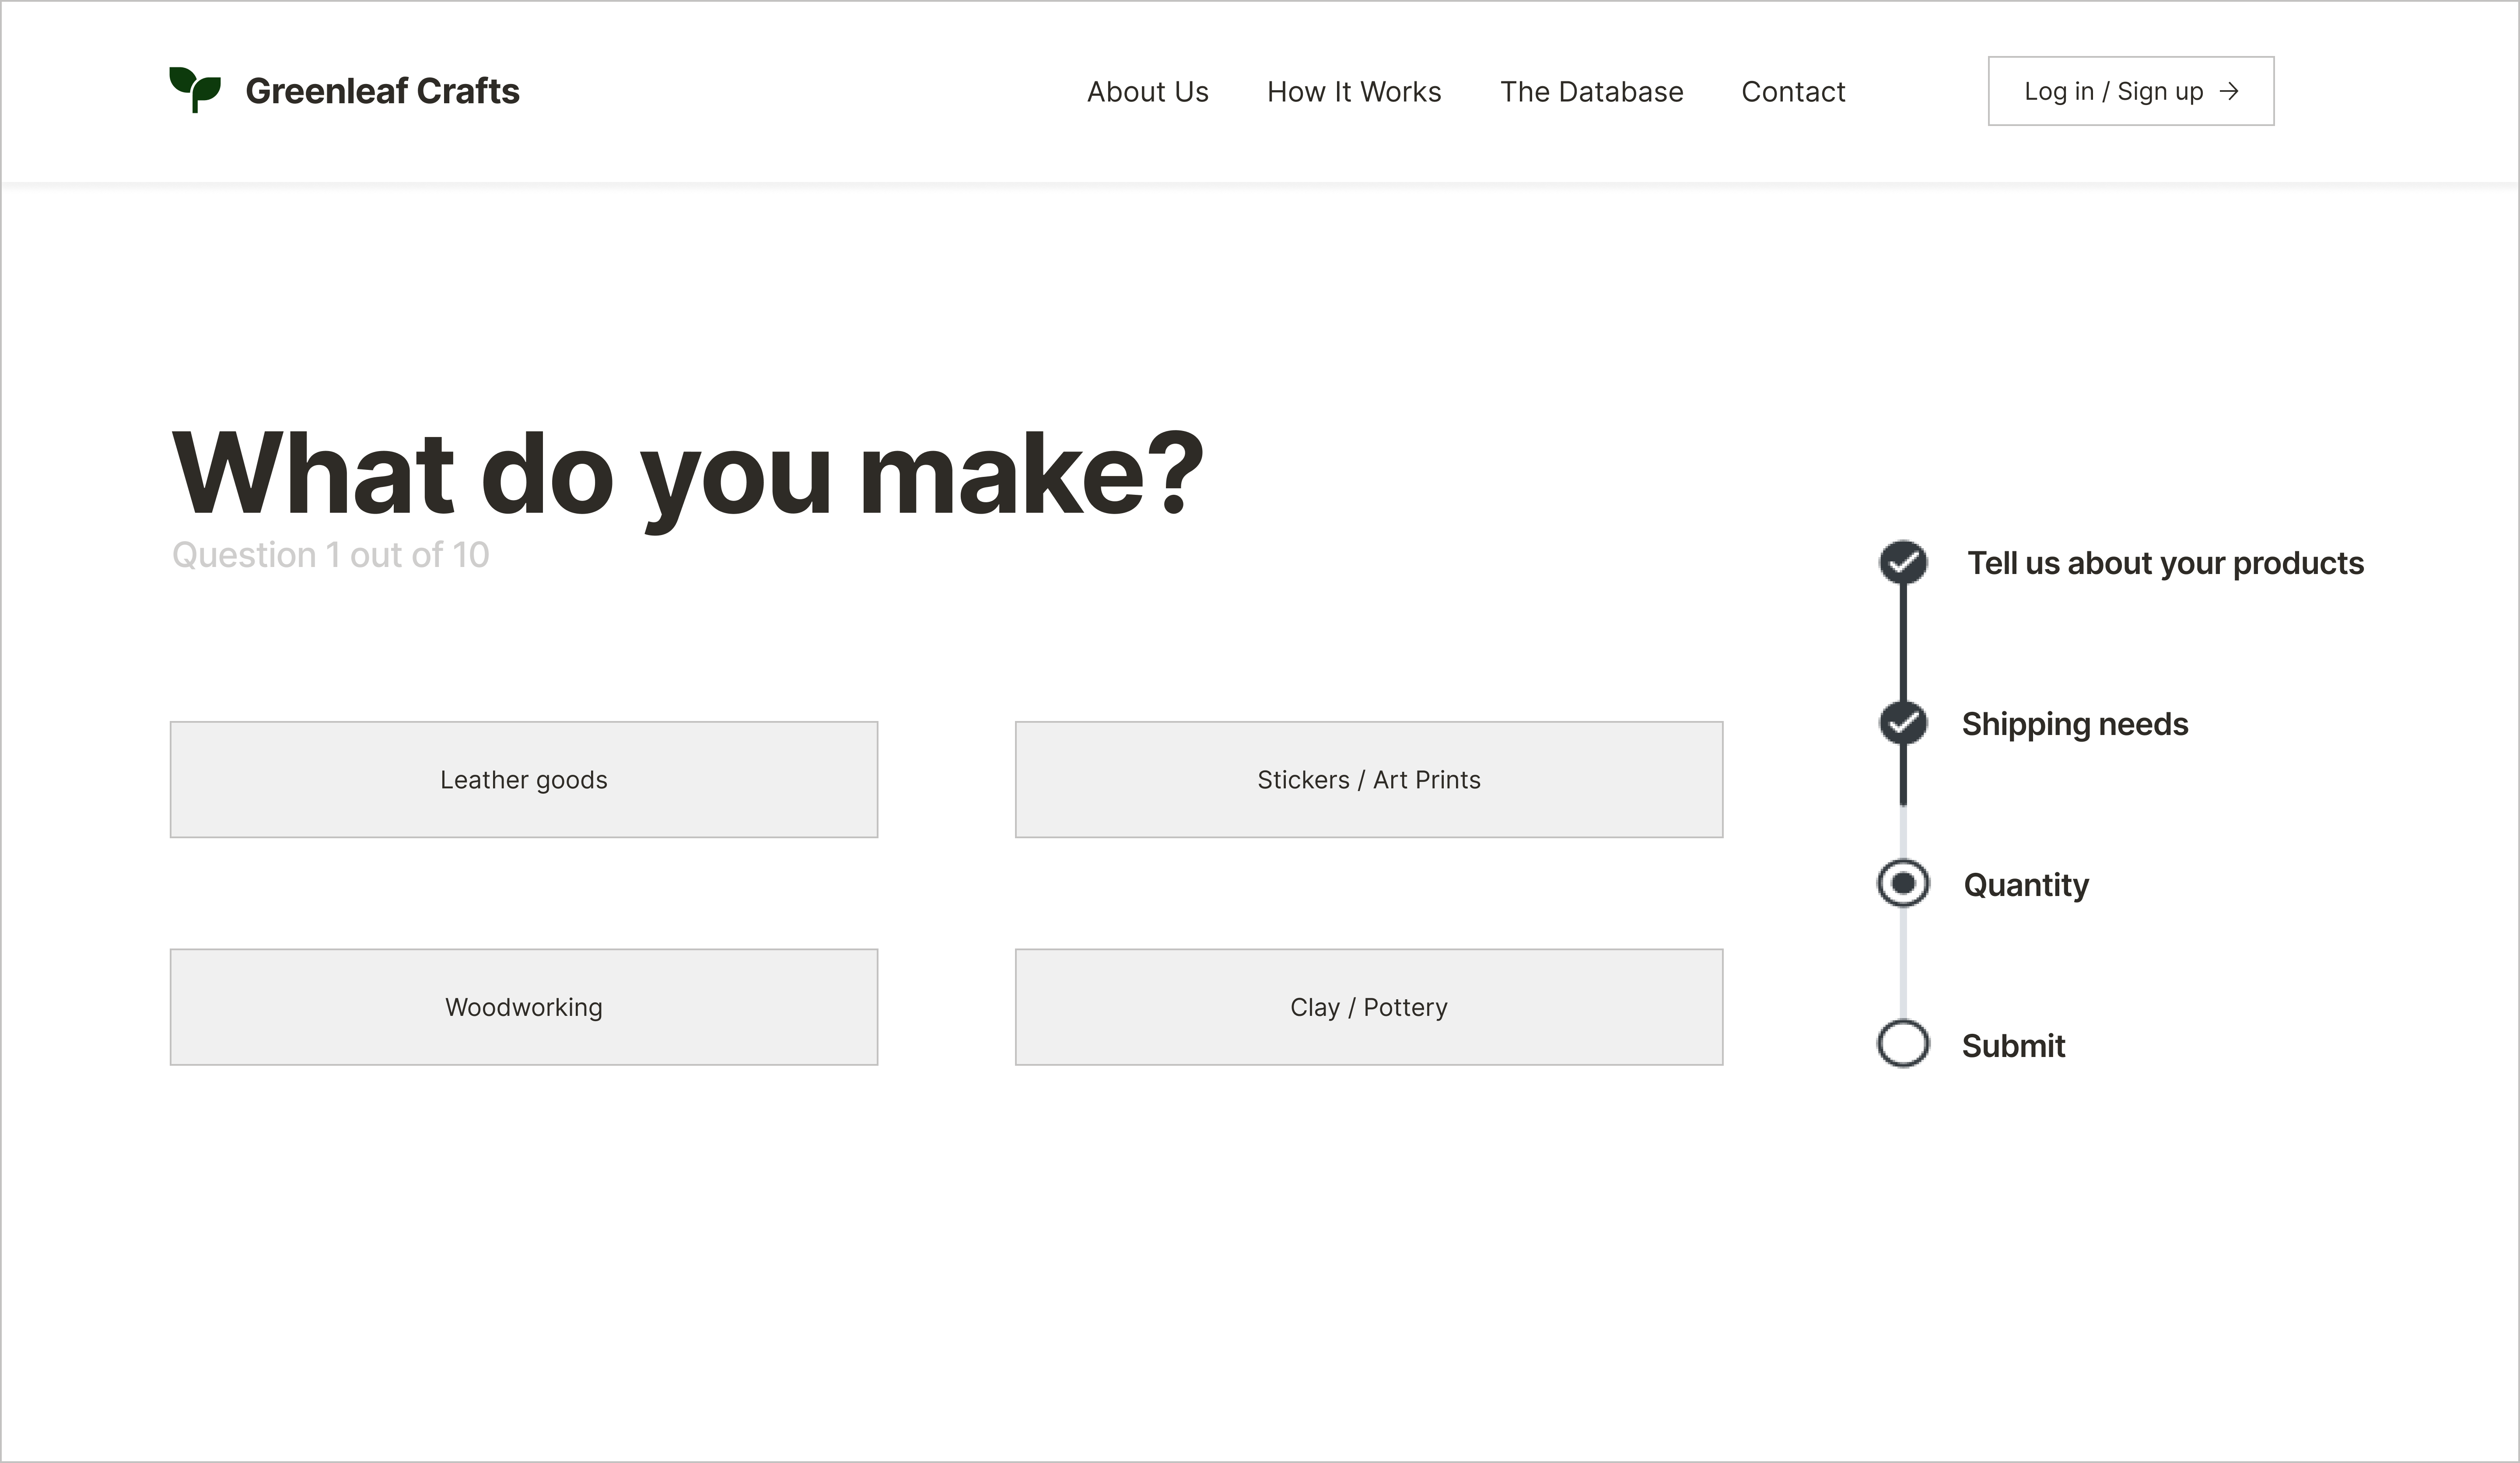The height and width of the screenshot is (1463, 2520).
Task: Open The Database nav link
Action: coord(1591,92)
